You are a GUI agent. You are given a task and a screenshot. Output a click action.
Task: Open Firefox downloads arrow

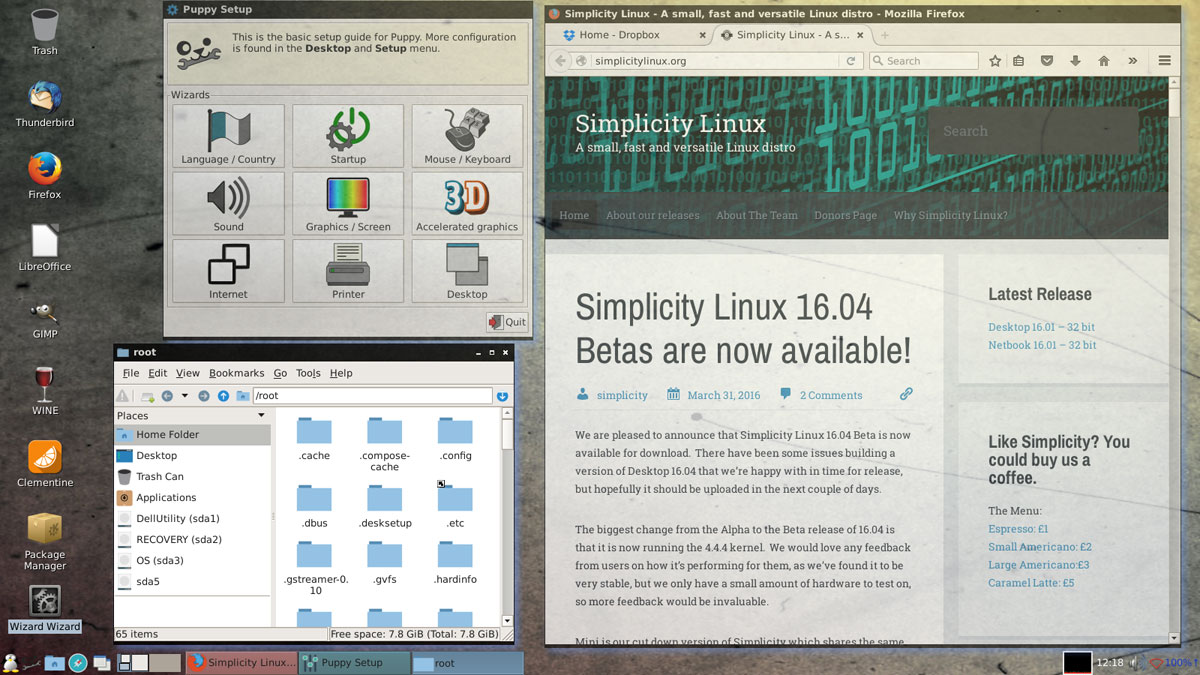[x=1075, y=61]
